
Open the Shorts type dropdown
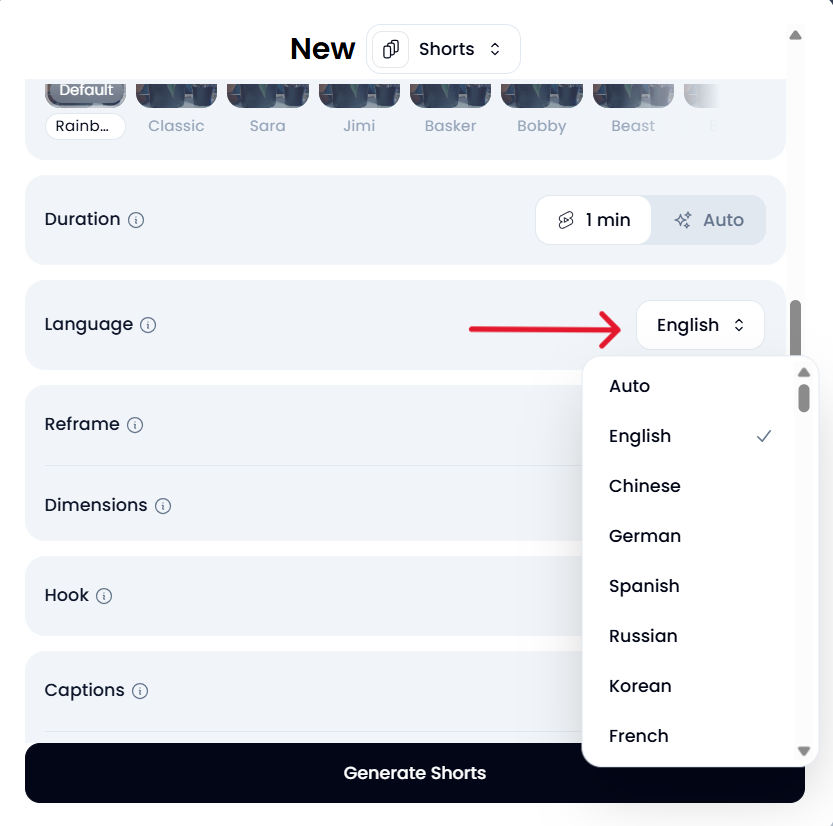pyautogui.click(x=444, y=49)
